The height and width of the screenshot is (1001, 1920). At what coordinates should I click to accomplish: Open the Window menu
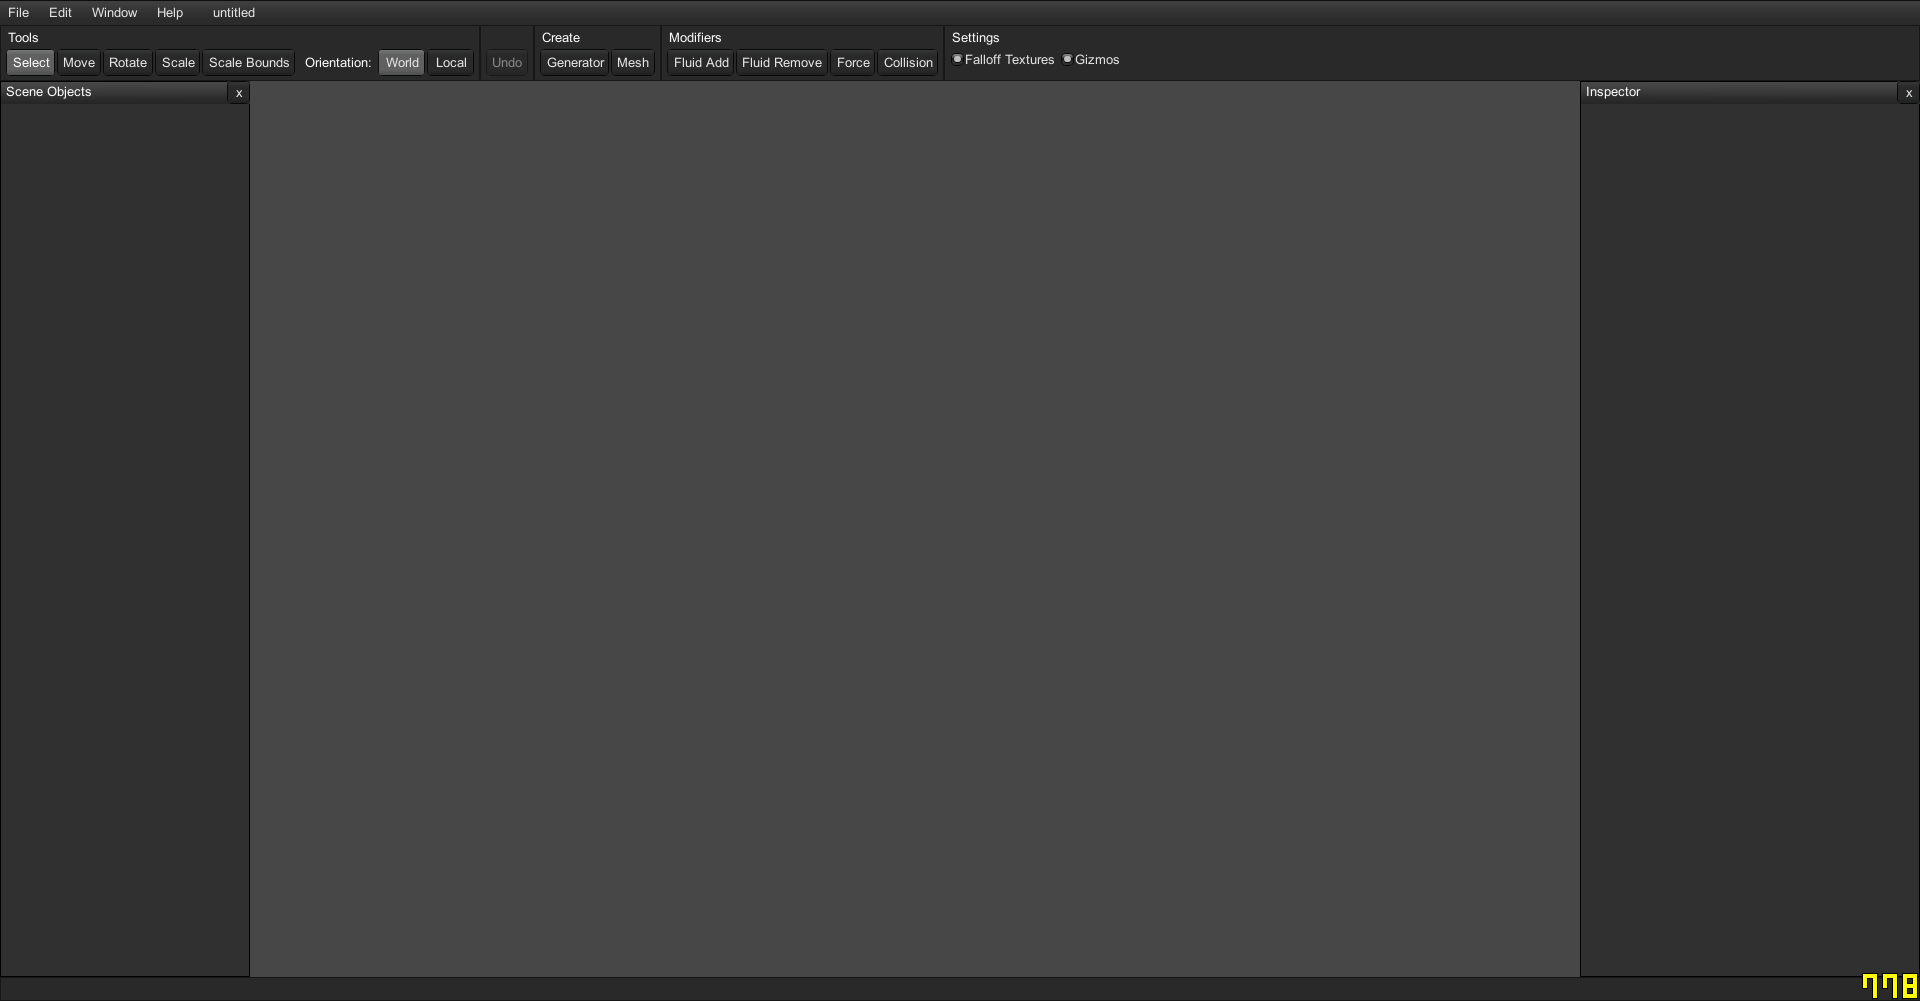click(x=114, y=13)
